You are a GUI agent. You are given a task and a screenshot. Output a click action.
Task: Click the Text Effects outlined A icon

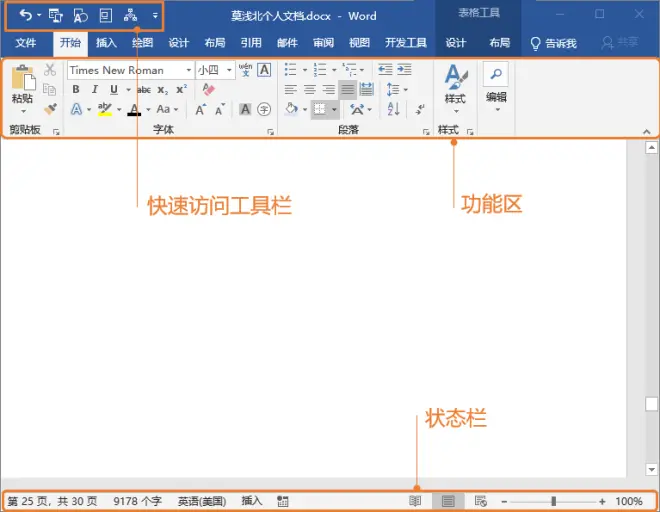pyautogui.click(x=76, y=109)
